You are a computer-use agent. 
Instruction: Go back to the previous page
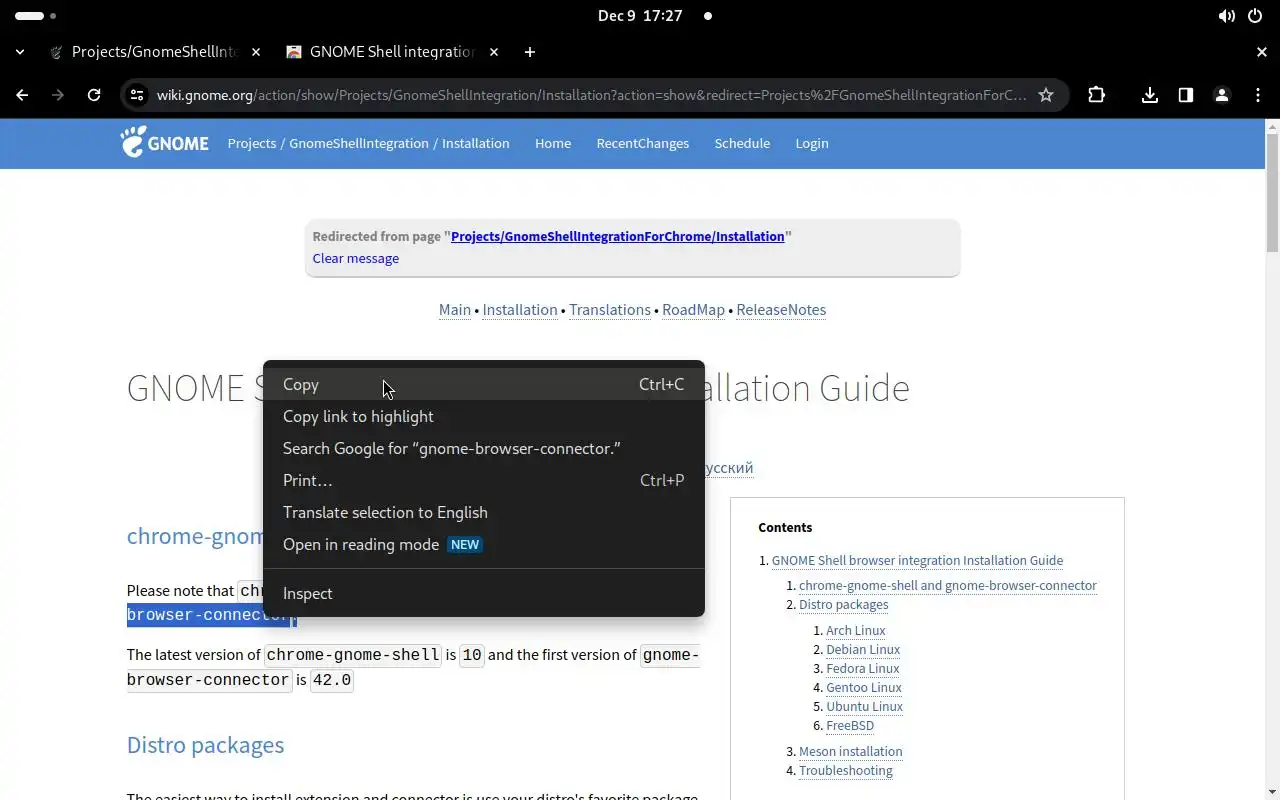point(22,95)
